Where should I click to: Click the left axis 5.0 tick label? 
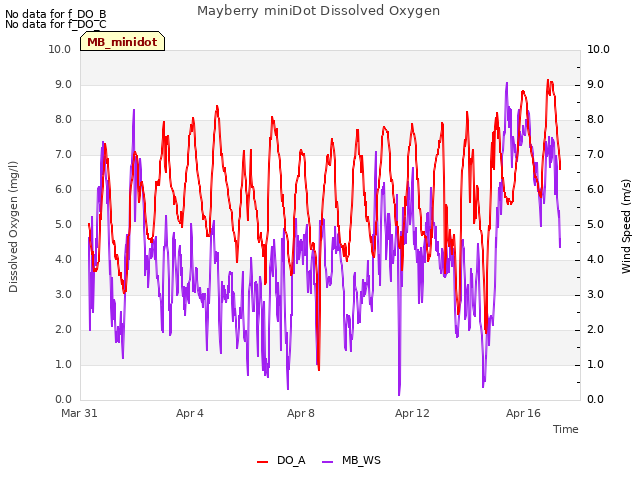click(x=63, y=224)
